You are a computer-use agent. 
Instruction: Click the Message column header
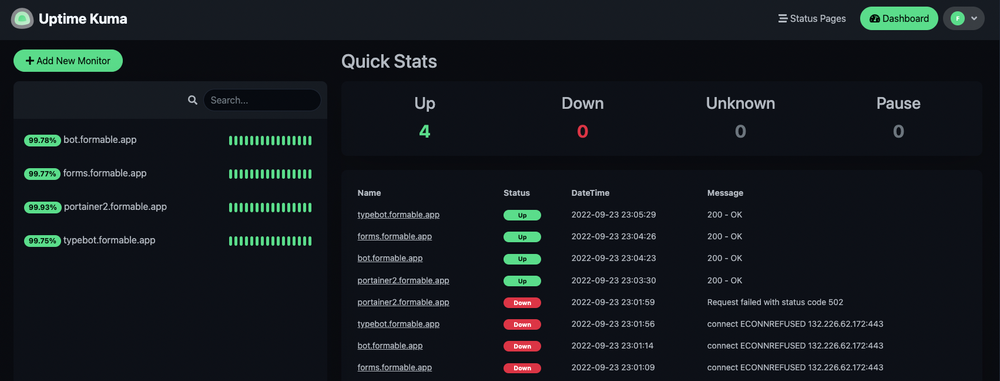tap(725, 193)
